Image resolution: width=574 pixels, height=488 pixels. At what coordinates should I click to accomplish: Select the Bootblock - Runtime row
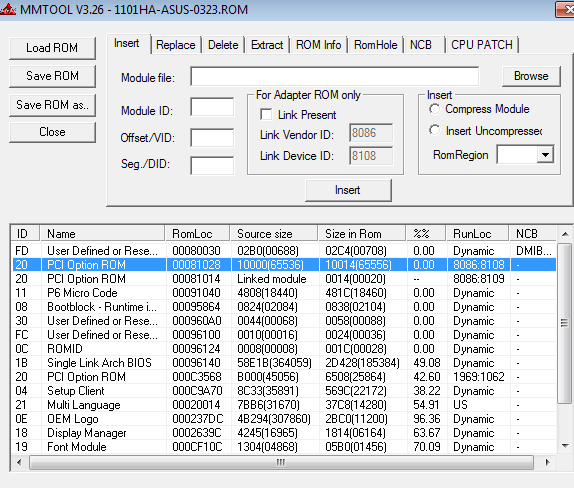click(284, 307)
